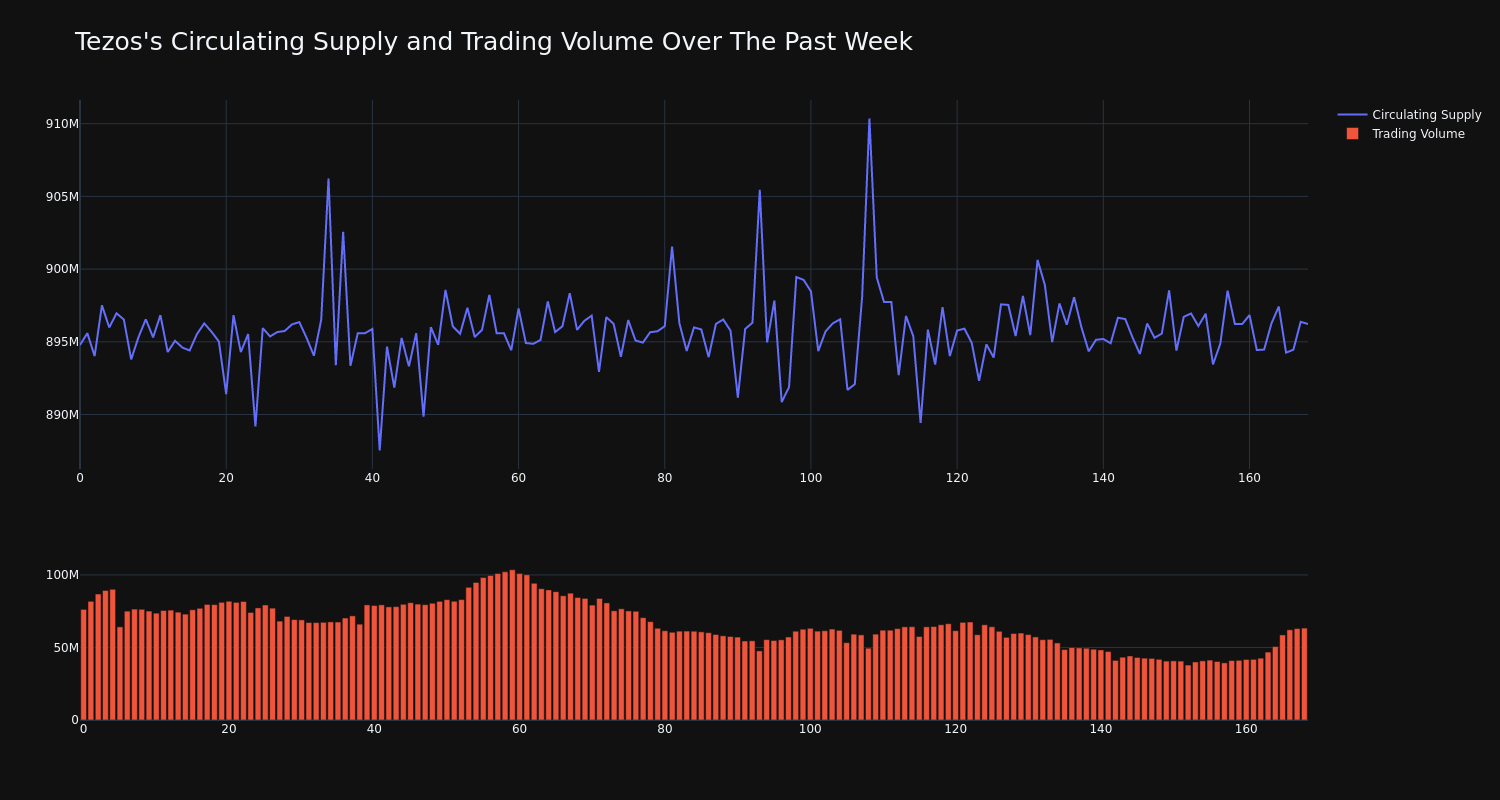Click x-axis label 160 under supply chart

click(x=1249, y=478)
